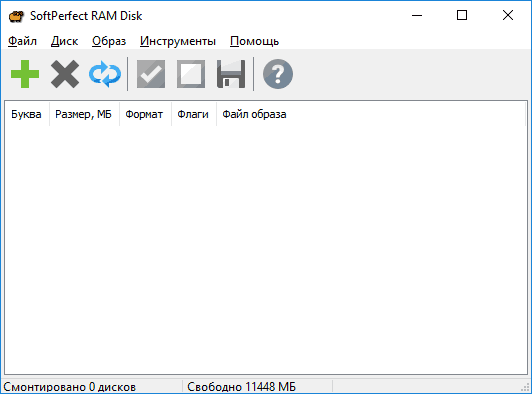Open the Инструменты menu
Screen dimensions: 532x394
click(178, 41)
